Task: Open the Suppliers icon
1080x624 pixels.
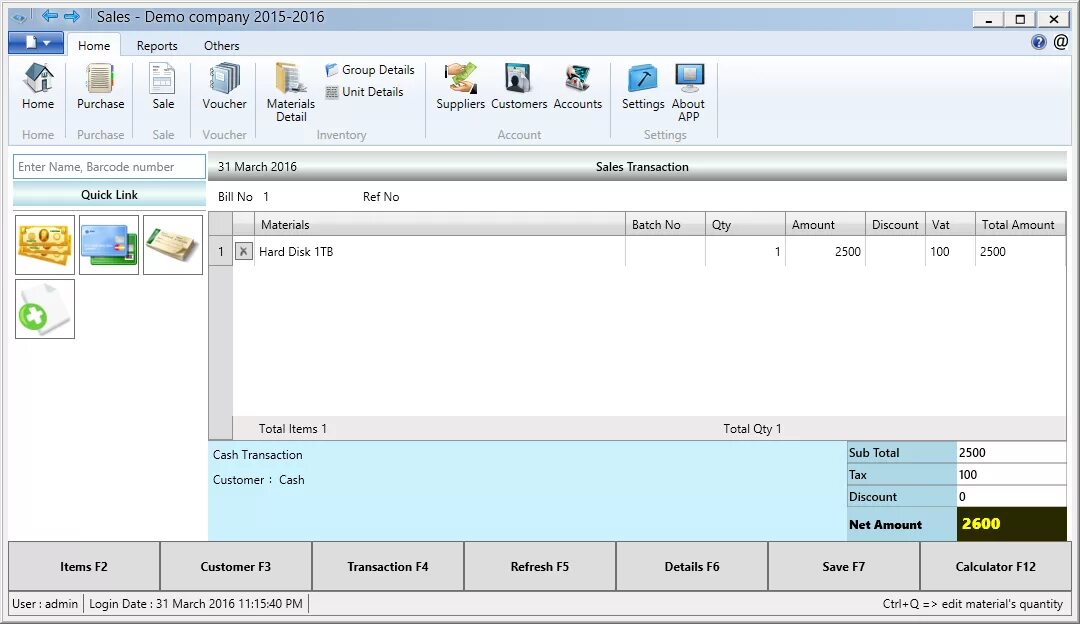Action: click(x=460, y=86)
